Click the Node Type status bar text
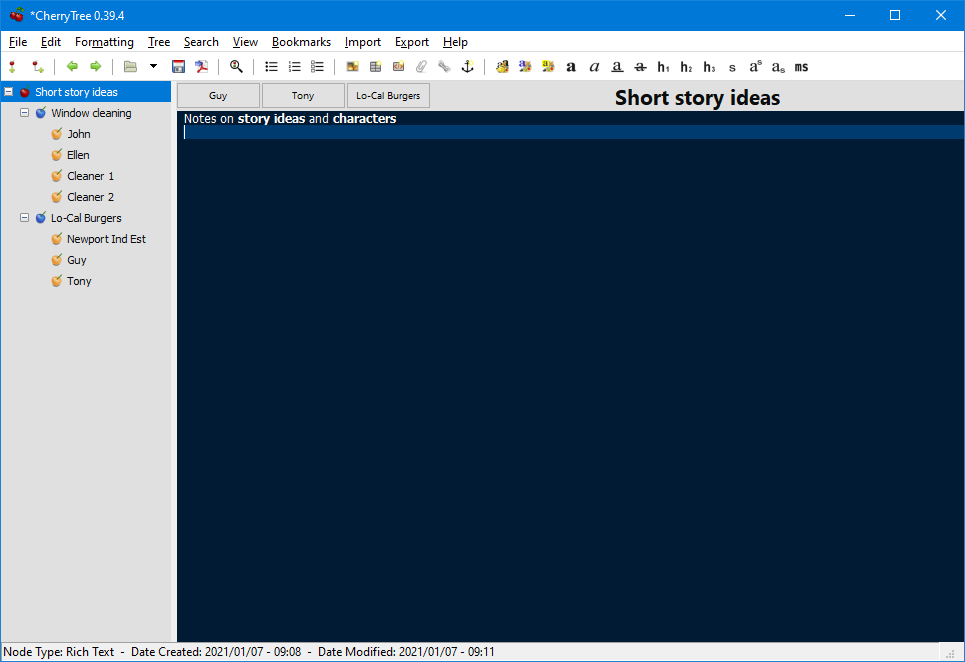The width and height of the screenshot is (965, 662). click(59, 652)
